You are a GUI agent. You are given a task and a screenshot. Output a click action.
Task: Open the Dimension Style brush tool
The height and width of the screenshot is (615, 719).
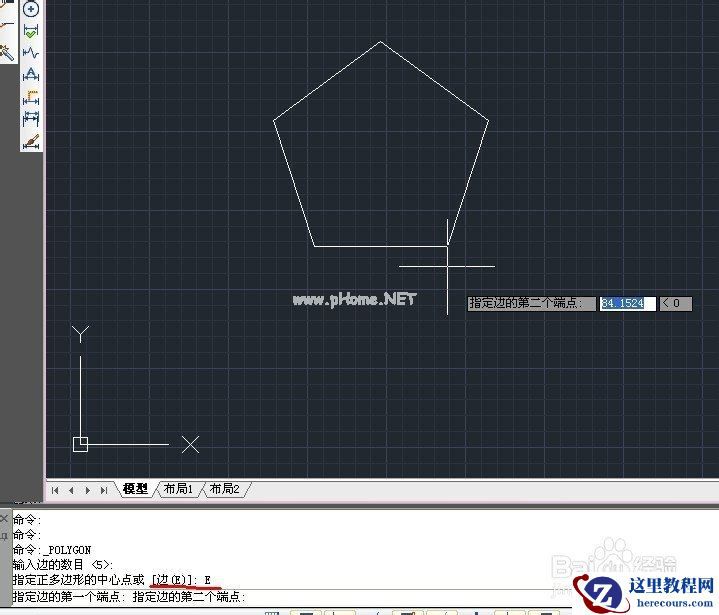click(x=31, y=141)
